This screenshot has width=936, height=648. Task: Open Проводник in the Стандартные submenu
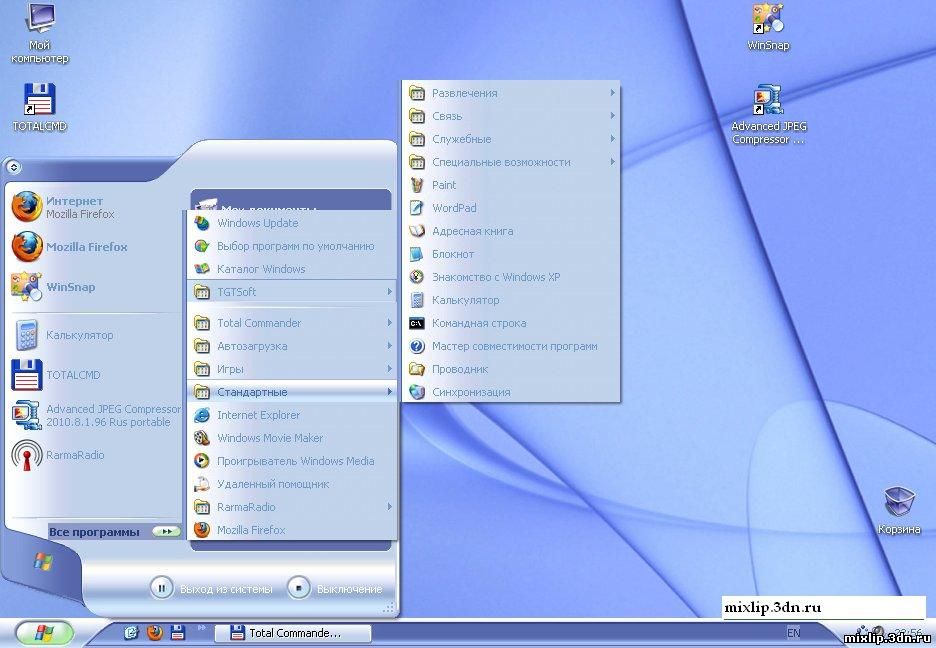click(x=511, y=369)
